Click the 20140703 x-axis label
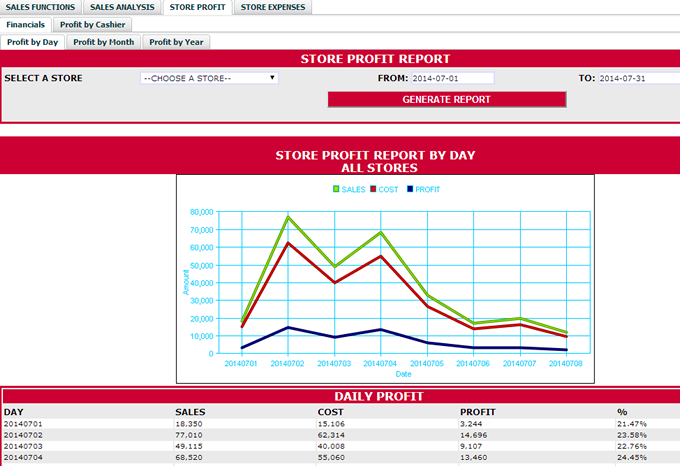The width and height of the screenshot is (680, 466). [x=334, y=364]
